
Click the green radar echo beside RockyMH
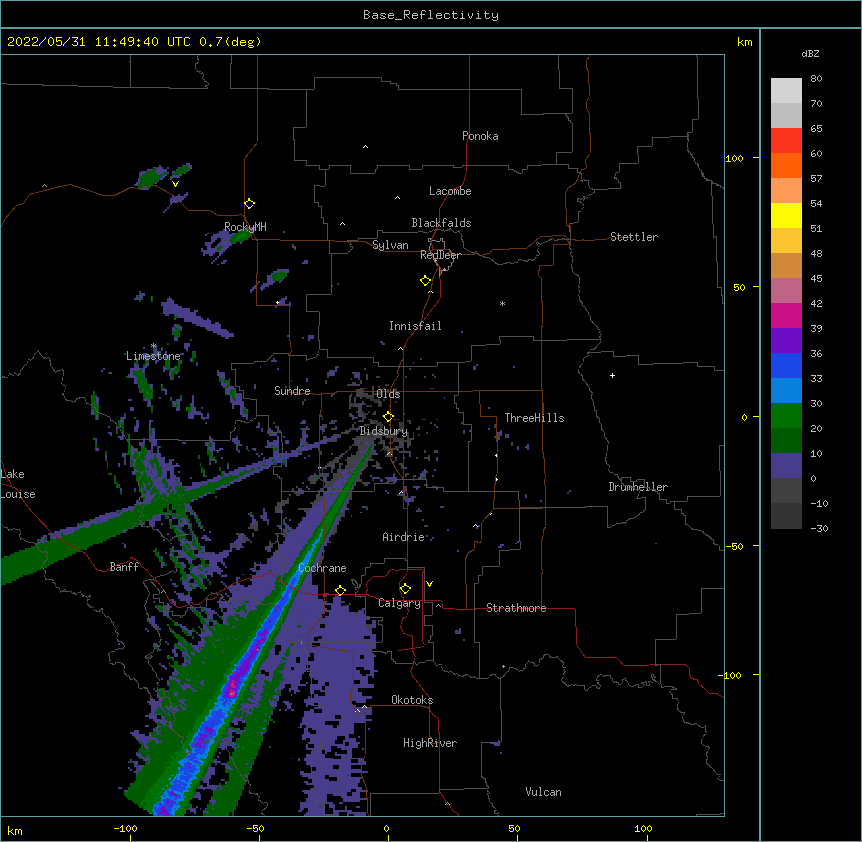click(x=240, y=237)
